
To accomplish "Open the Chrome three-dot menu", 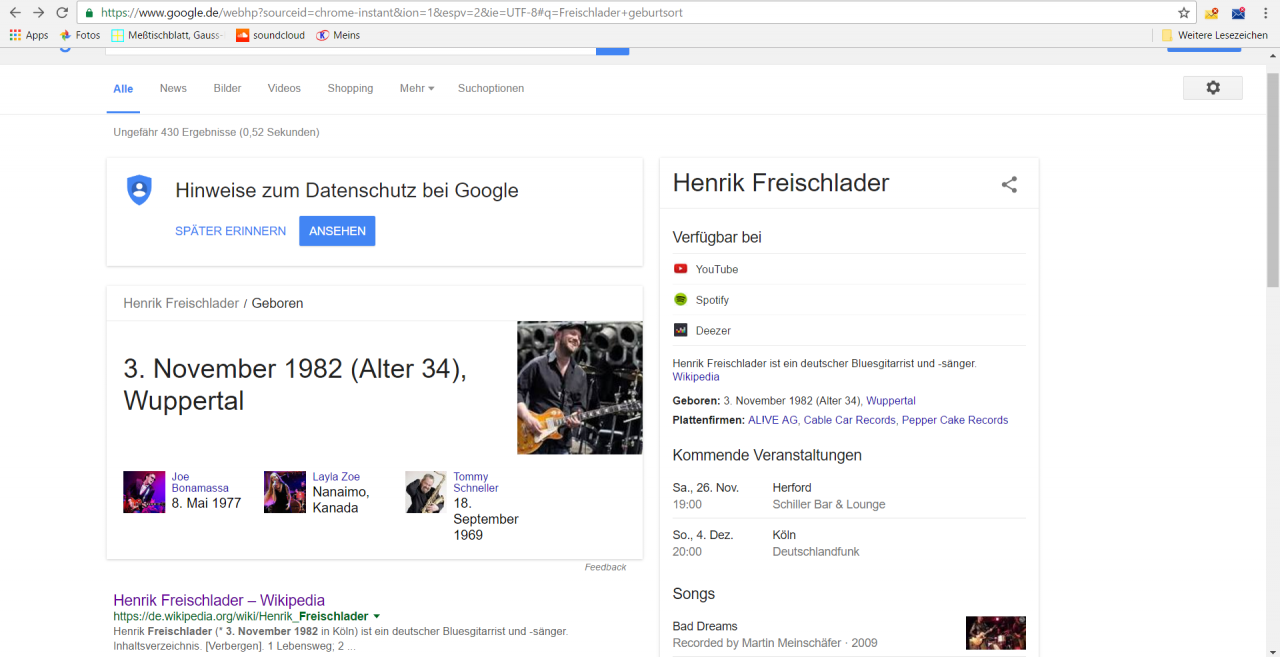I will click(x=1265, y=13).
